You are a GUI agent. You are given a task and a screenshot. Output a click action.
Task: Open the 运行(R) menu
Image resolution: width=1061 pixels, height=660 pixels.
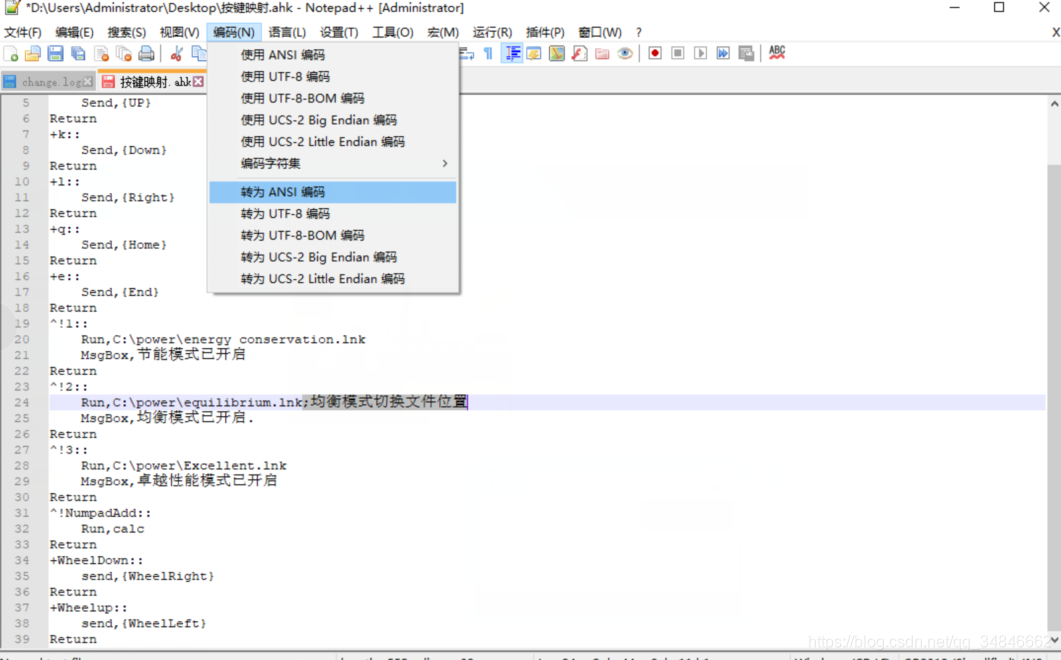click(x=492, y=32)
